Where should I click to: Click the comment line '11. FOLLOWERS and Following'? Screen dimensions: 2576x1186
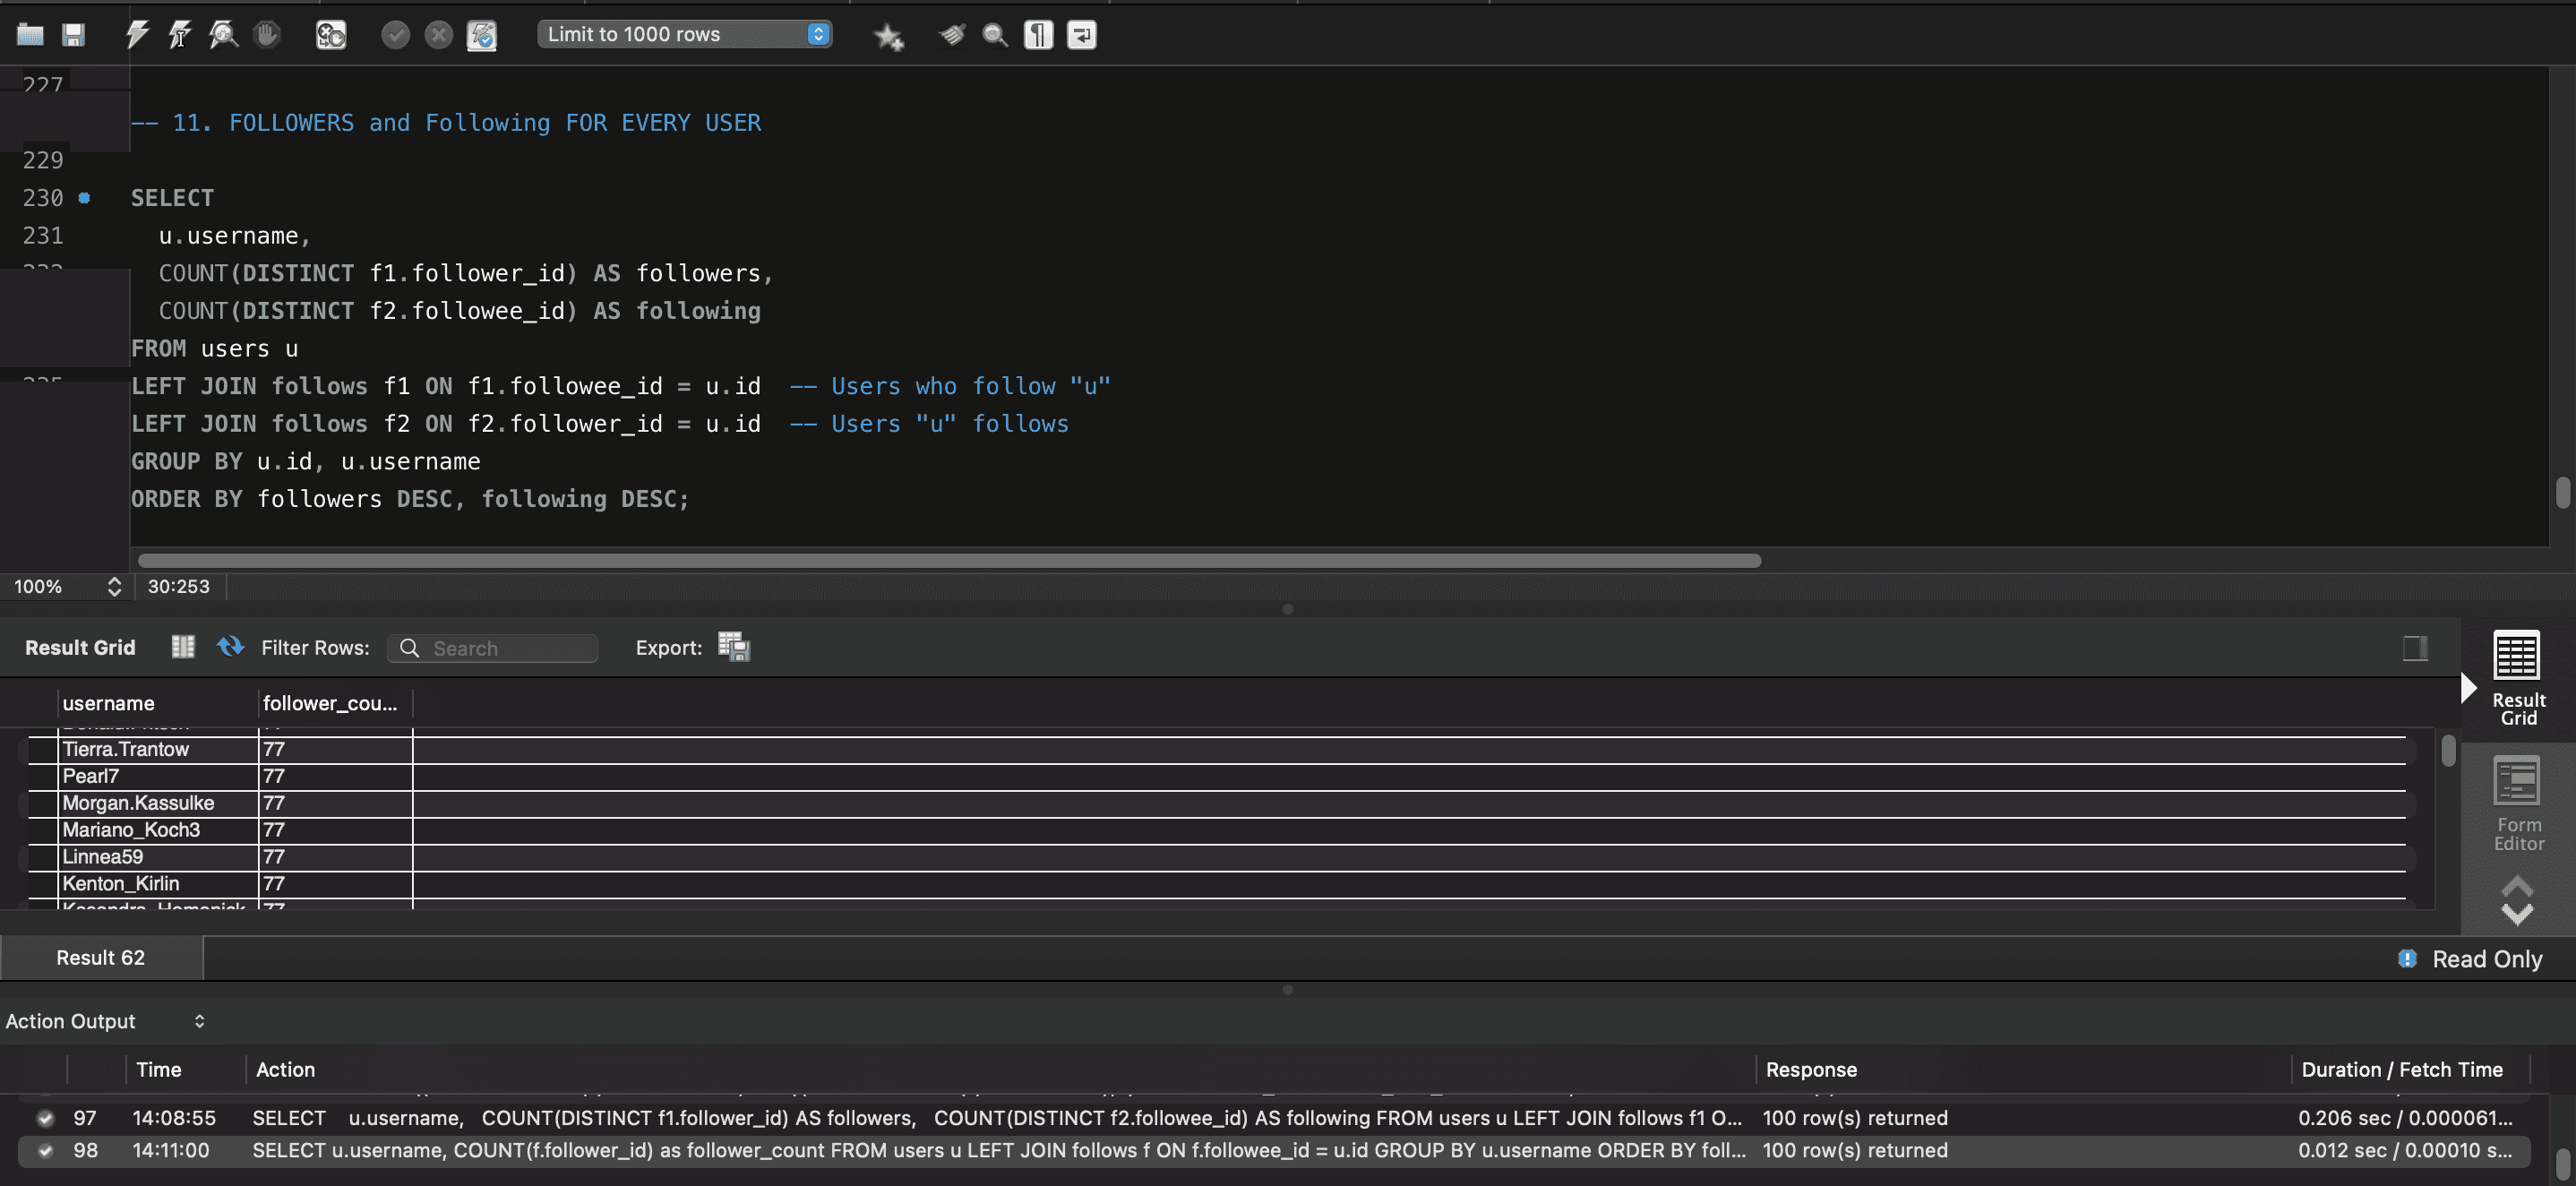pyautogui.click(x=446, y=123)
